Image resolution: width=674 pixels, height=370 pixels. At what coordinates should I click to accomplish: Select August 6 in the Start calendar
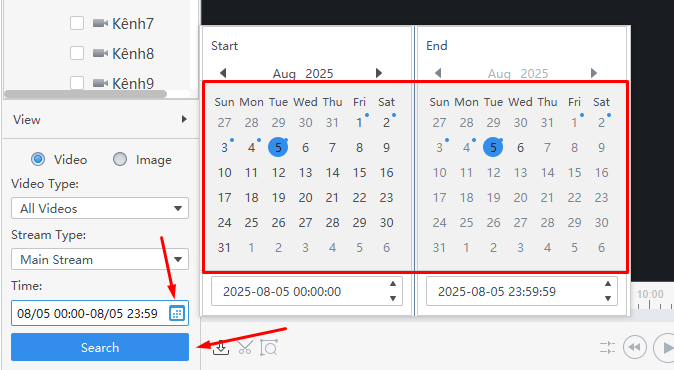pyautogui.click(x=305, y=148)
